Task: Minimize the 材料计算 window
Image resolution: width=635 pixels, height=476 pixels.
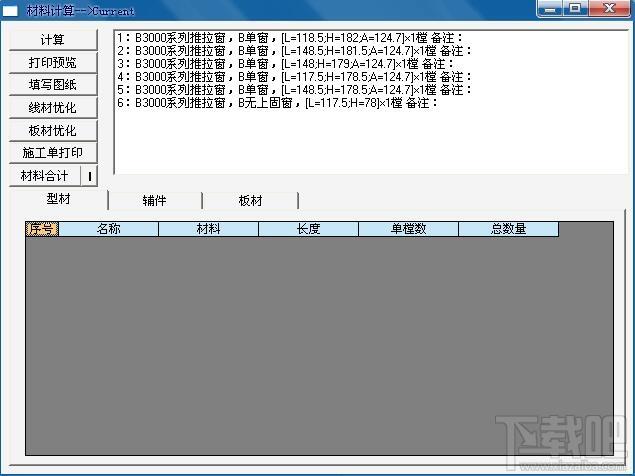Action: (x=550, y=9)
